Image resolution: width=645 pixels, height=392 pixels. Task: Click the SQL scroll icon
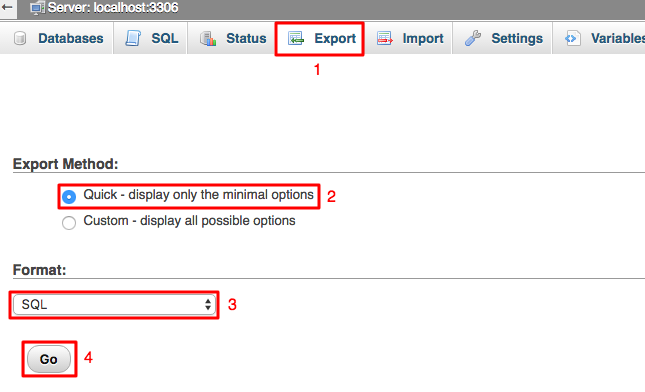pyautogui.click(x=133, y=38)
